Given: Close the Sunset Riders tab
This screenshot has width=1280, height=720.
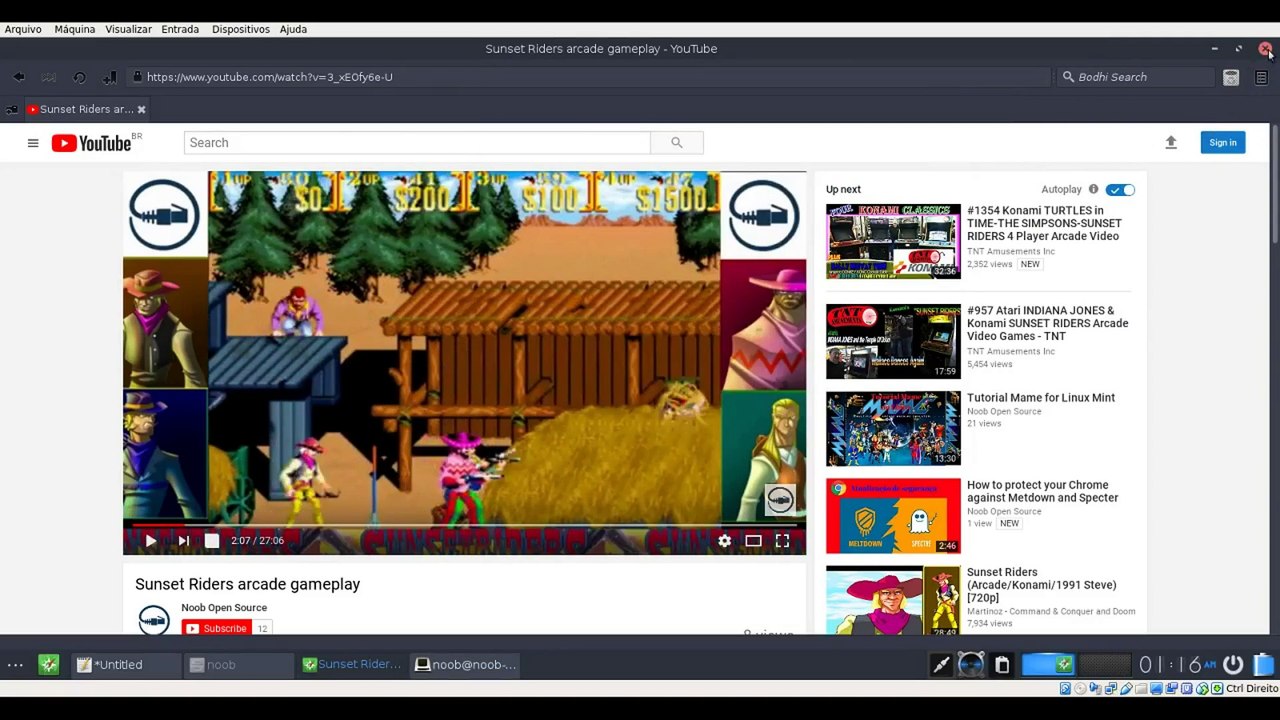Looking at the screenshot, I should tap(141, 109).
